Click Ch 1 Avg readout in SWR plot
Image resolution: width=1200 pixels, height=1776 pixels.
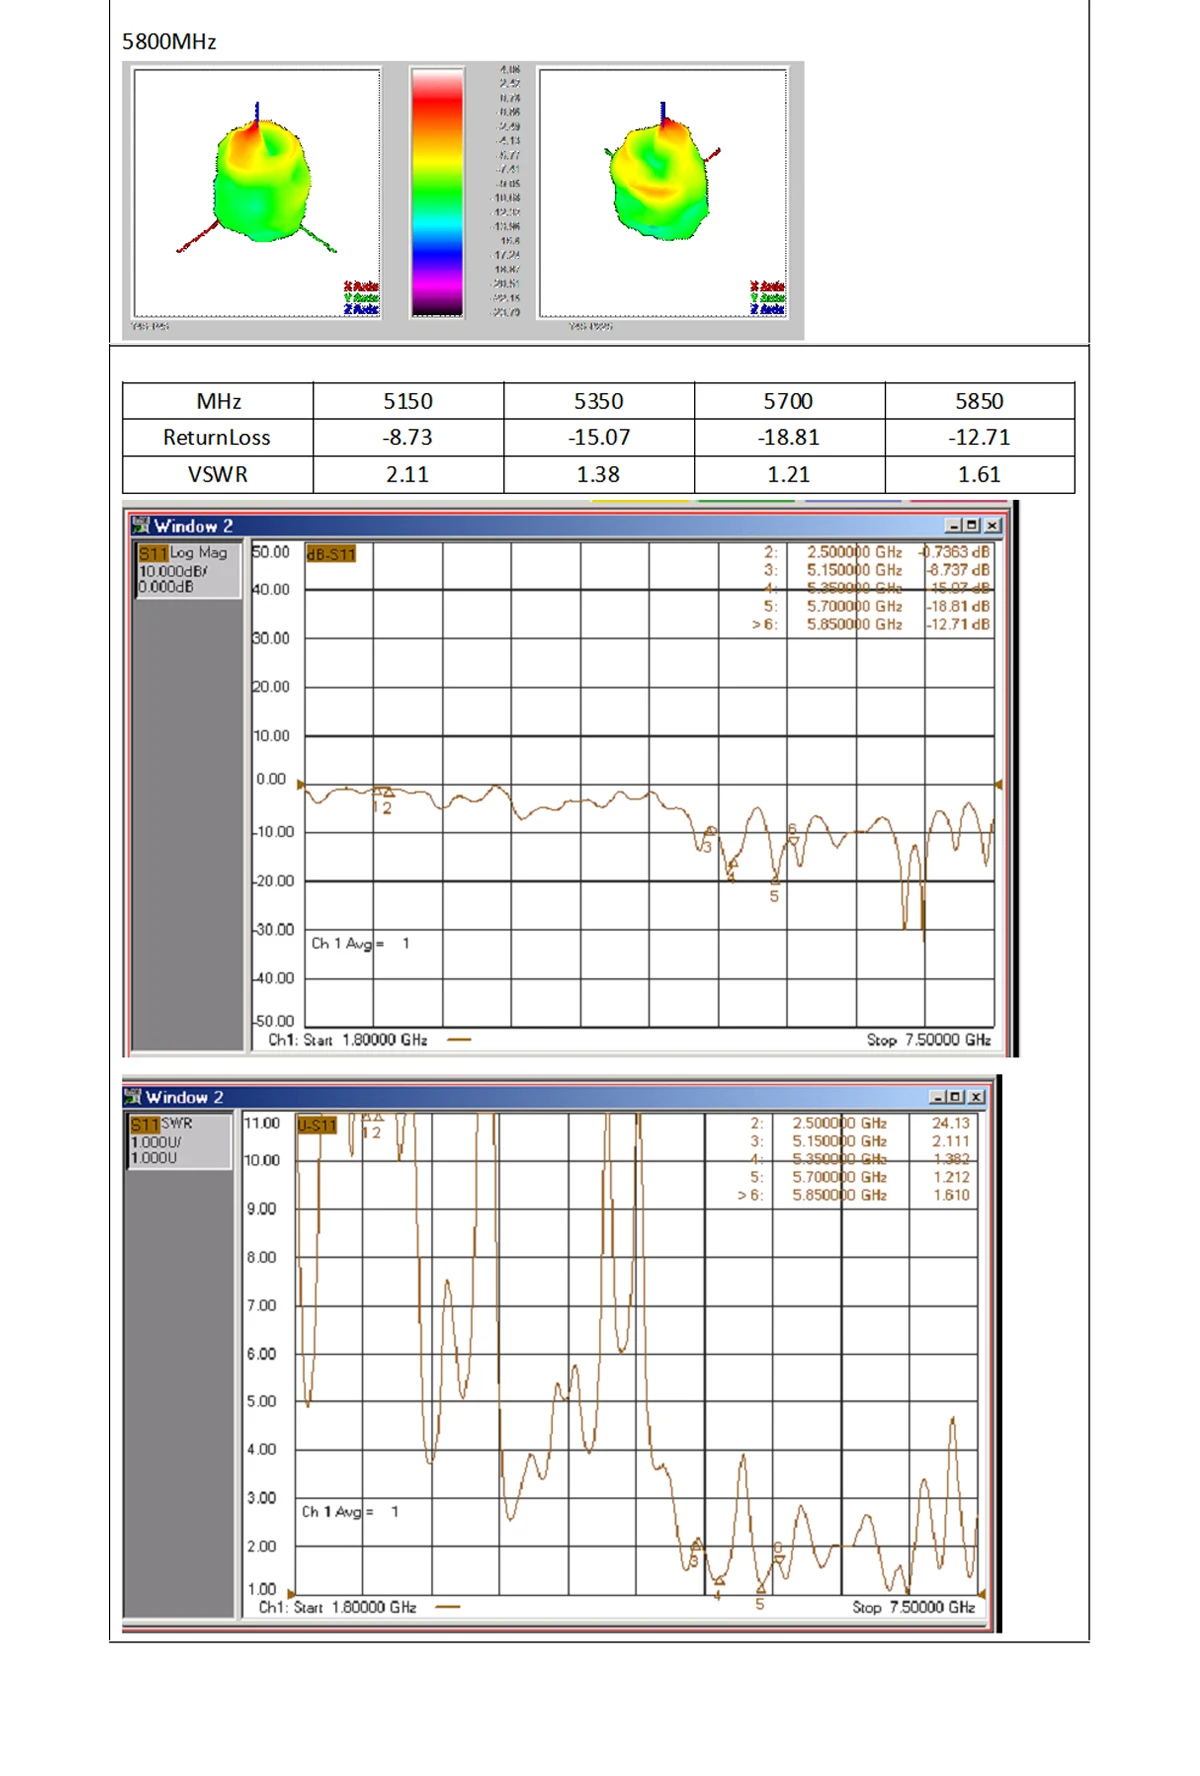click(x=350, y=1512)
